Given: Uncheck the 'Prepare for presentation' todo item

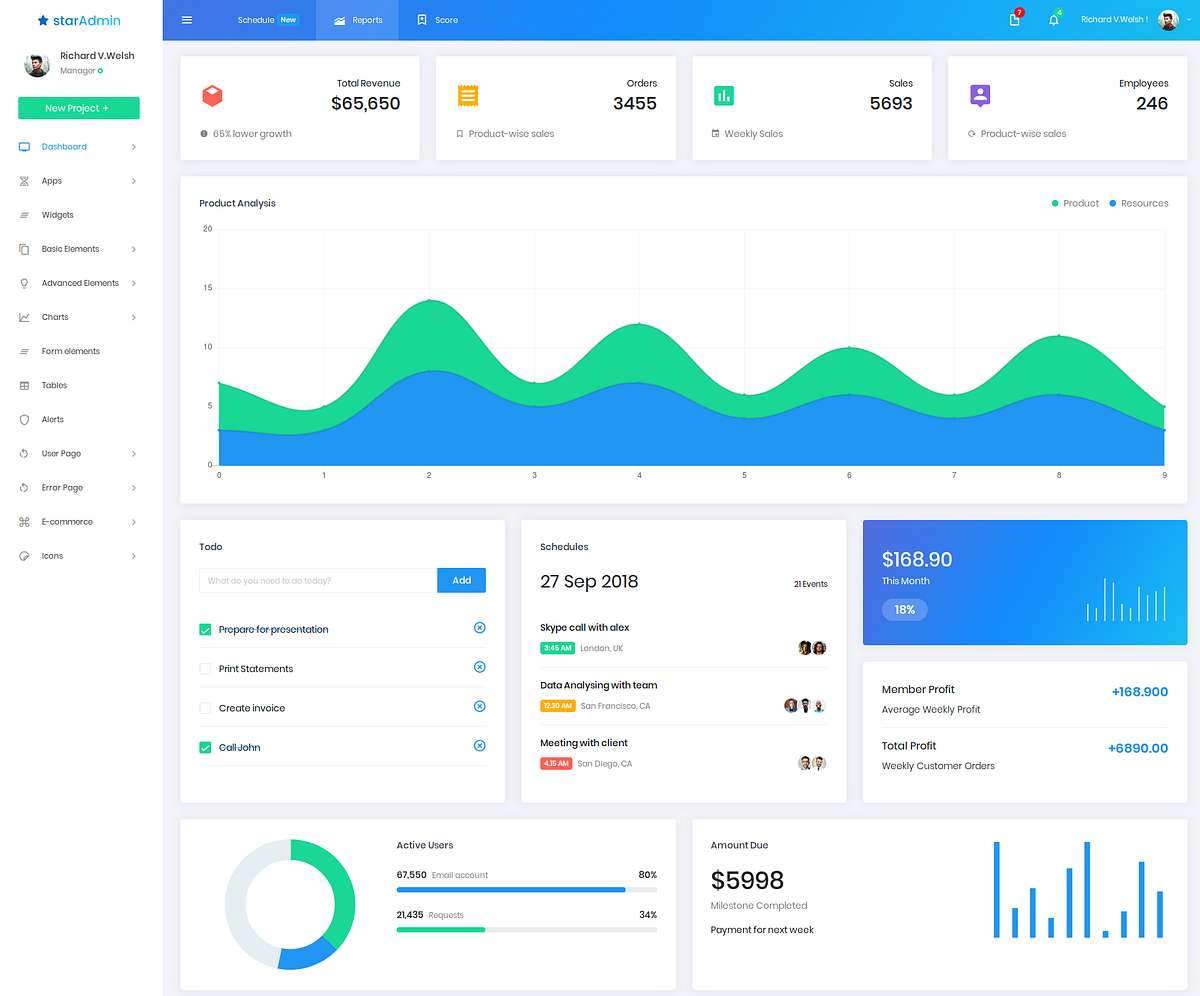Looking at the screenshot, I should [205, 629].
